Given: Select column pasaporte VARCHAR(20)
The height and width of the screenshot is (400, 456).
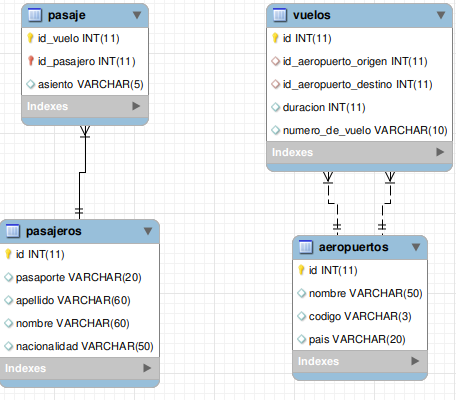Looking at the screenshot, I should click(80, 277).
